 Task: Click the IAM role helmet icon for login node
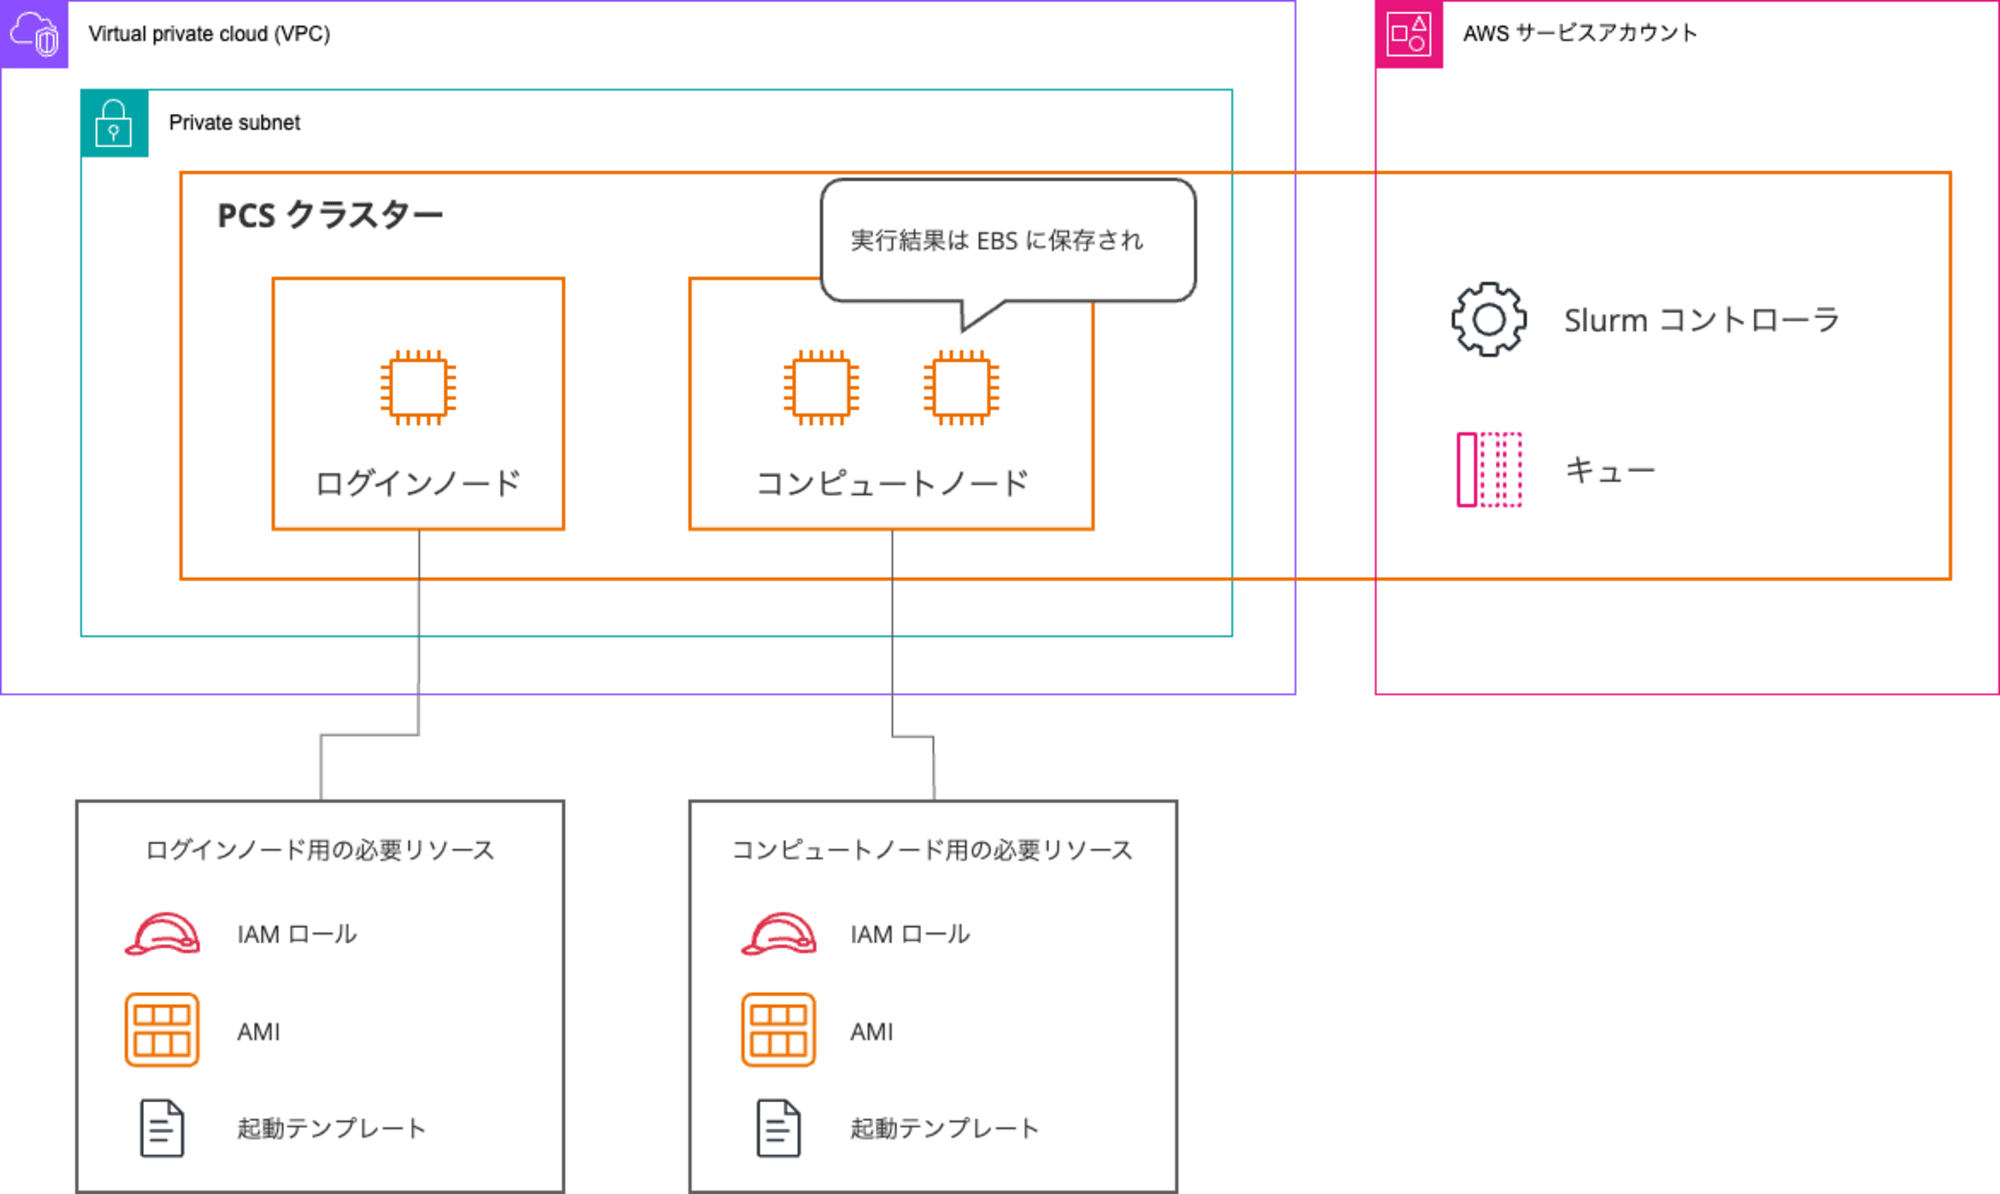(x=162, y=934)
